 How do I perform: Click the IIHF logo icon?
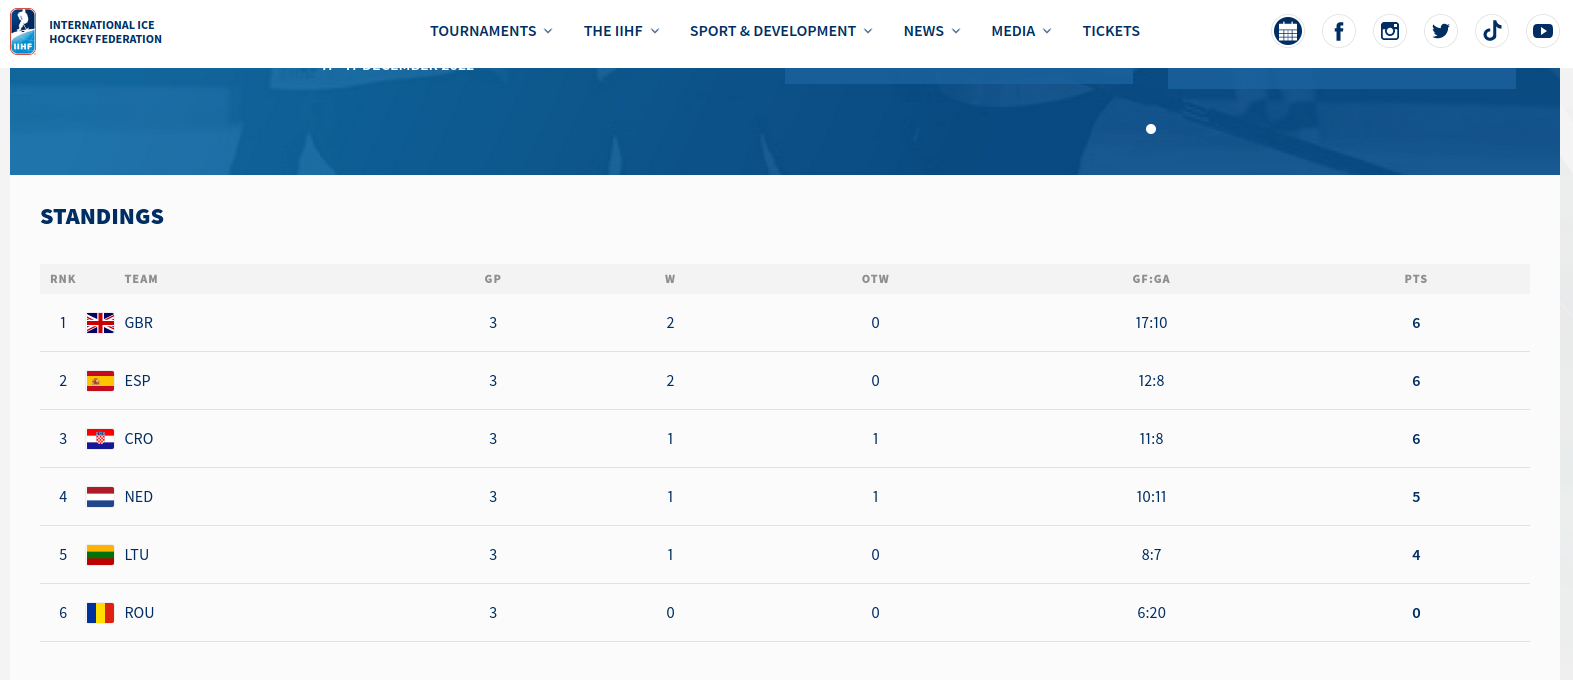click(23, 31)
